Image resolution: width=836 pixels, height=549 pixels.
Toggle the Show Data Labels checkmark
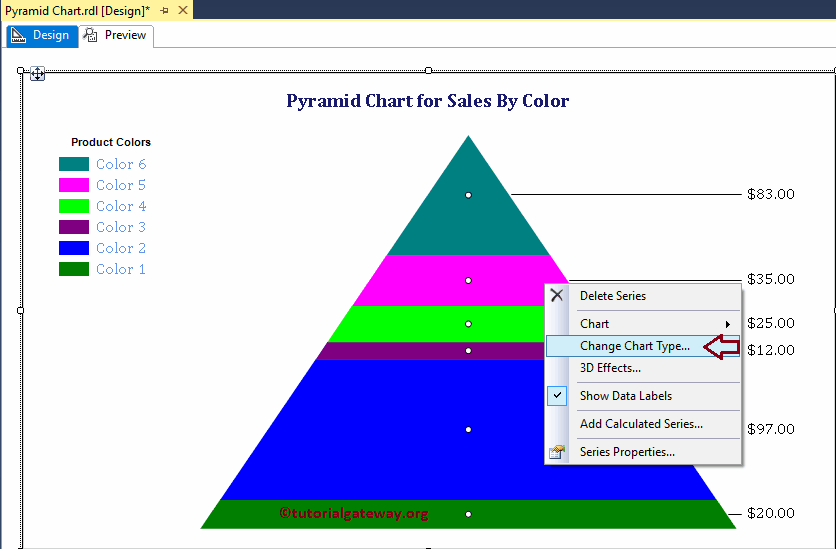coord(557,395)
